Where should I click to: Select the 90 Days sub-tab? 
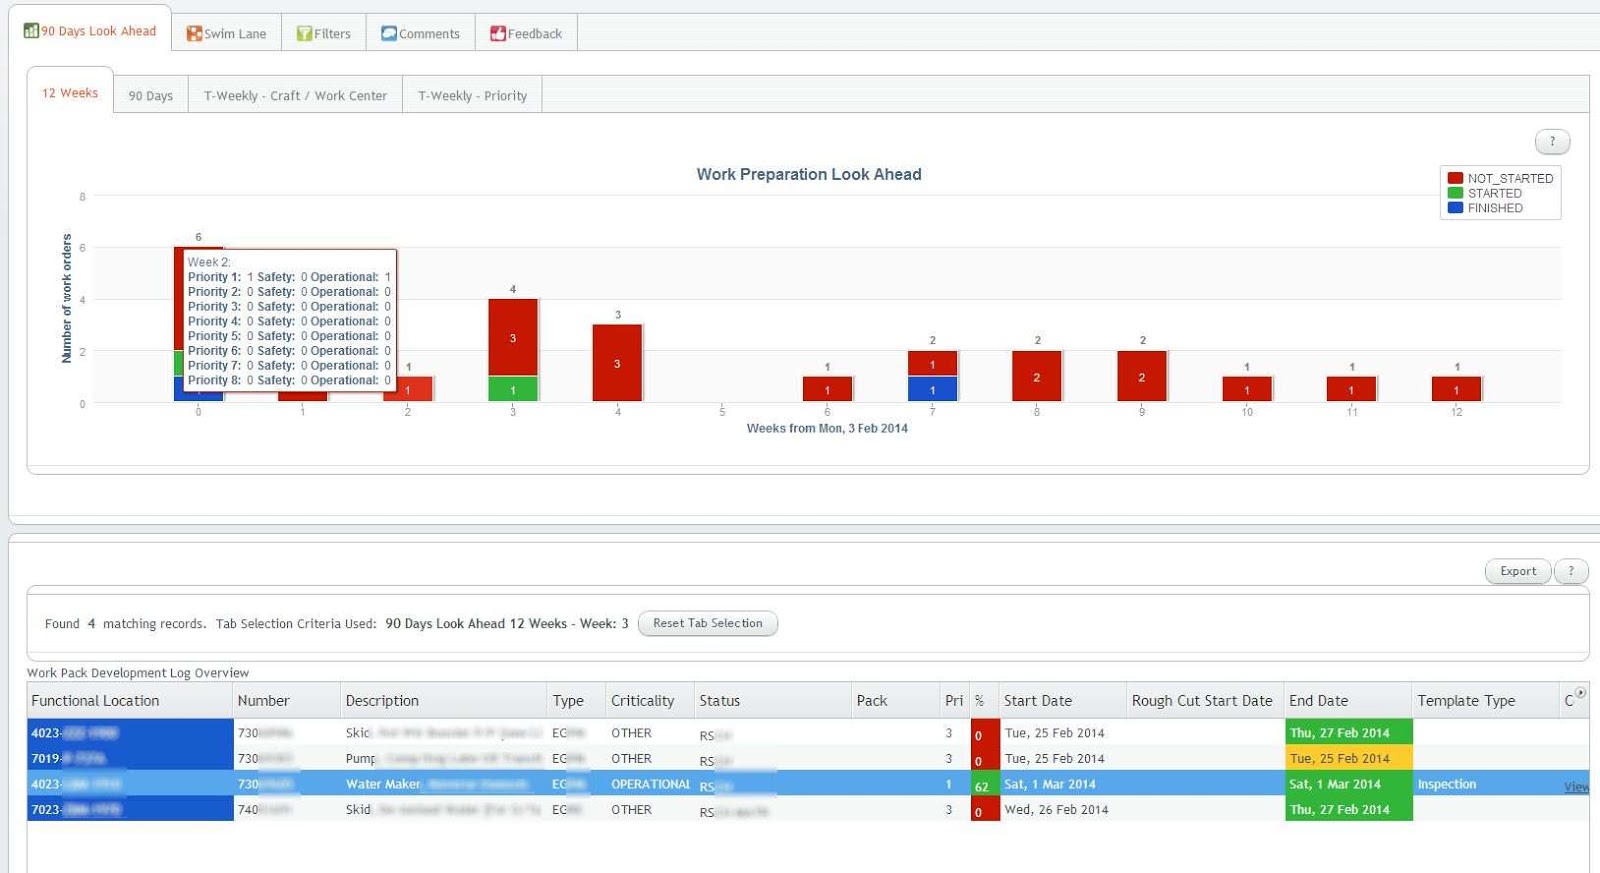pyautogui.click(x=151, y=96)
